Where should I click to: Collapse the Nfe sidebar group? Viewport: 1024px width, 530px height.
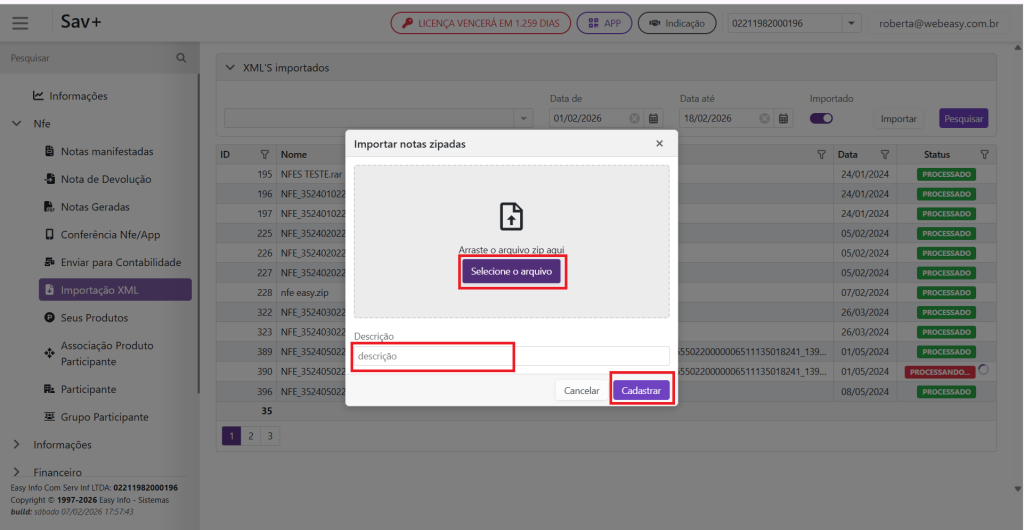[16, 124]
